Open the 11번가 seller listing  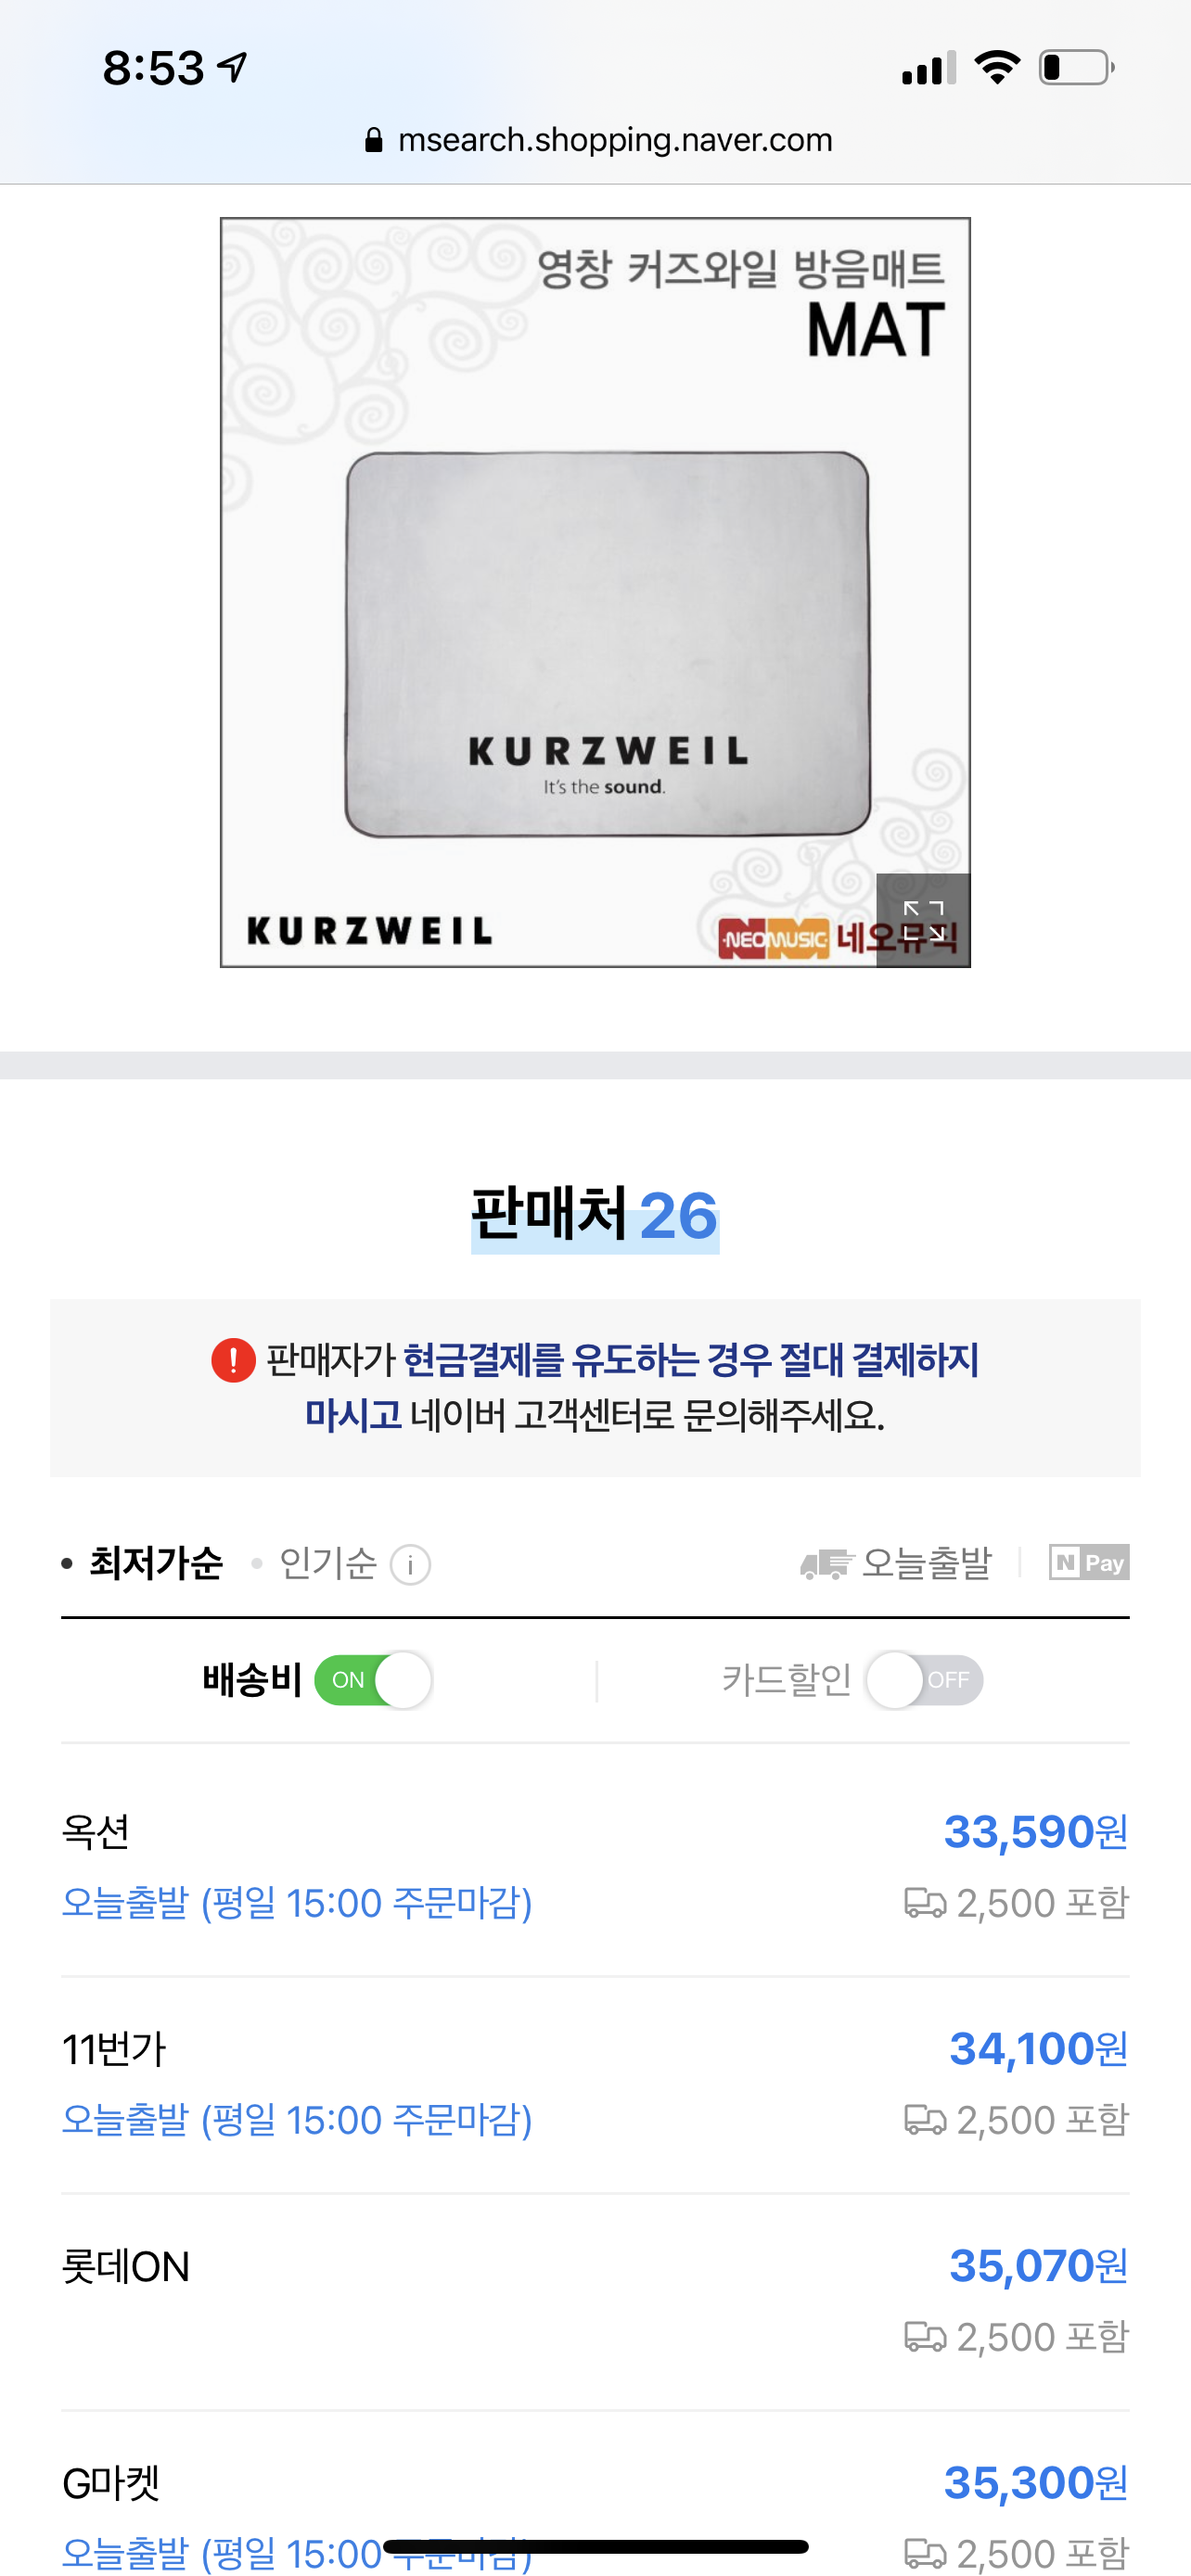tap(595, 2085)
